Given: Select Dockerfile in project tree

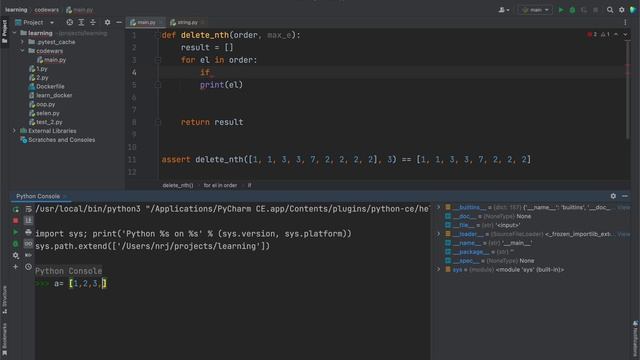Looking at the screenshot, I should pyautogui.click(x=47, y=87).
